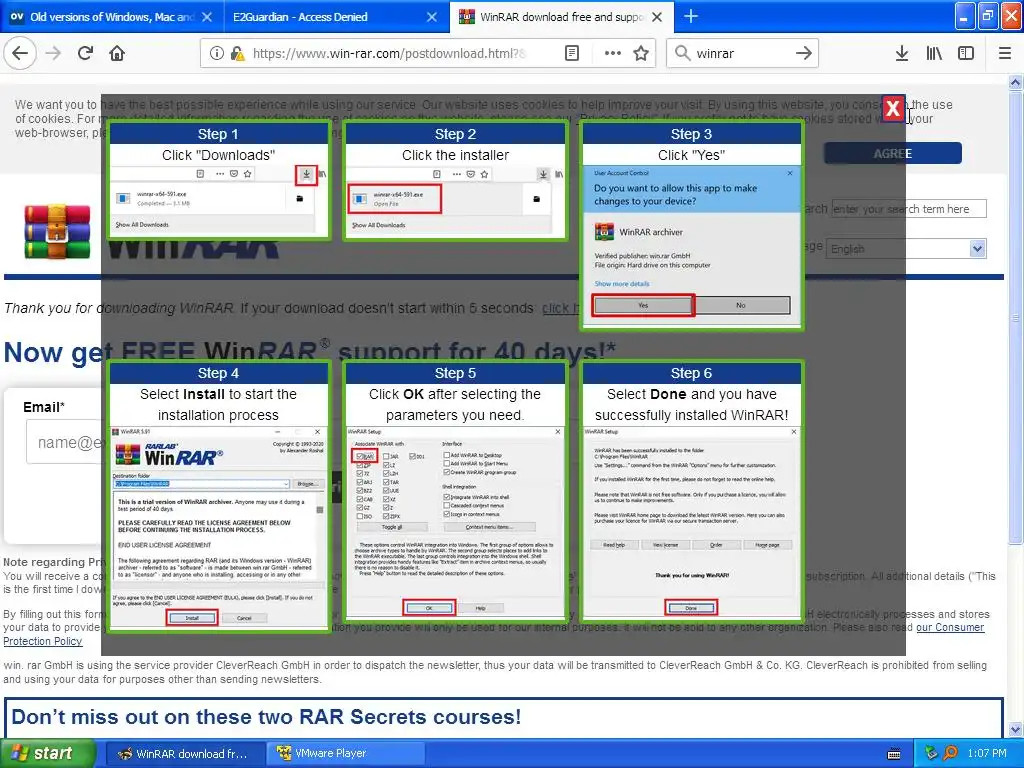Close the Old versions of Windows tab

(207, 17)
